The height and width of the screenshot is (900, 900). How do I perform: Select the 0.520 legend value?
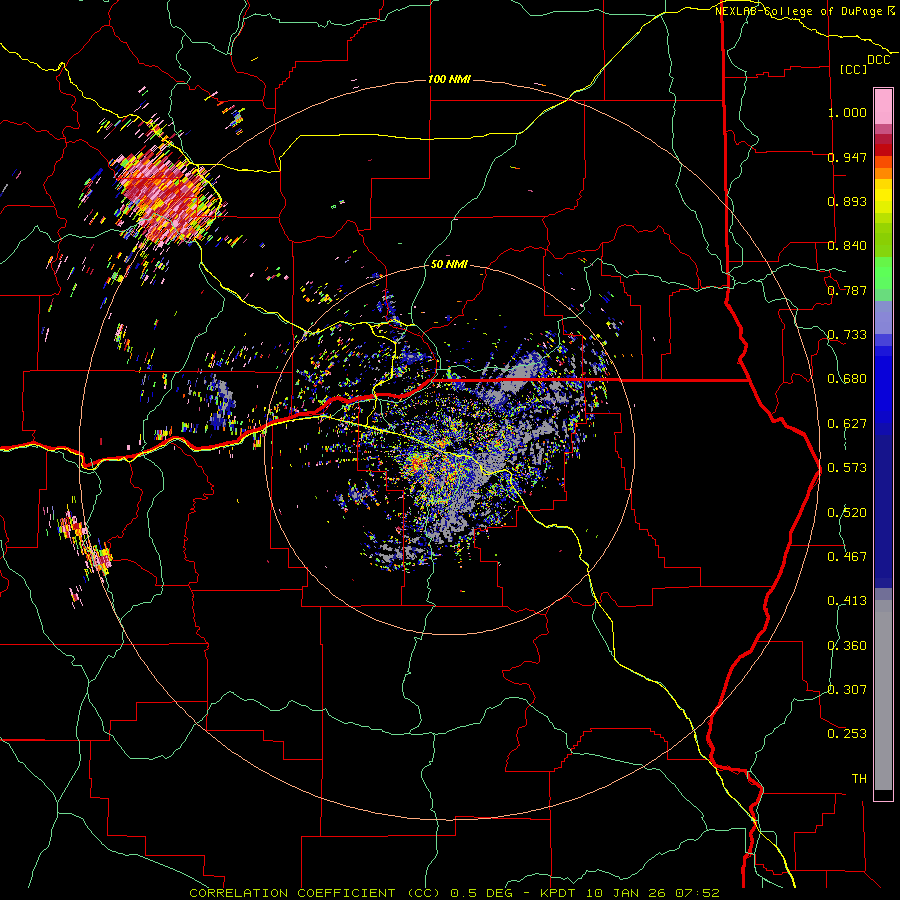[x=847, y=513]
